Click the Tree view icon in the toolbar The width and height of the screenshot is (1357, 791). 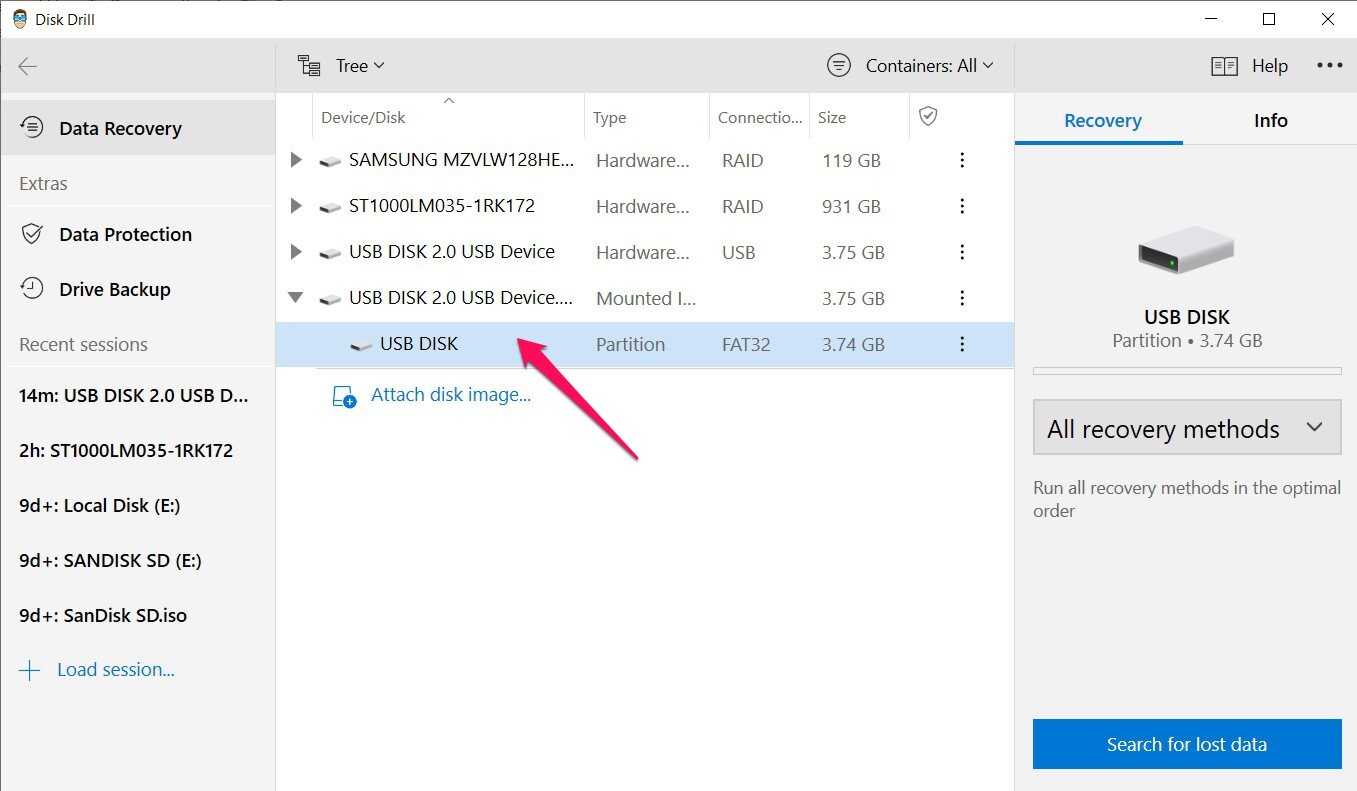tap(308, 64)
